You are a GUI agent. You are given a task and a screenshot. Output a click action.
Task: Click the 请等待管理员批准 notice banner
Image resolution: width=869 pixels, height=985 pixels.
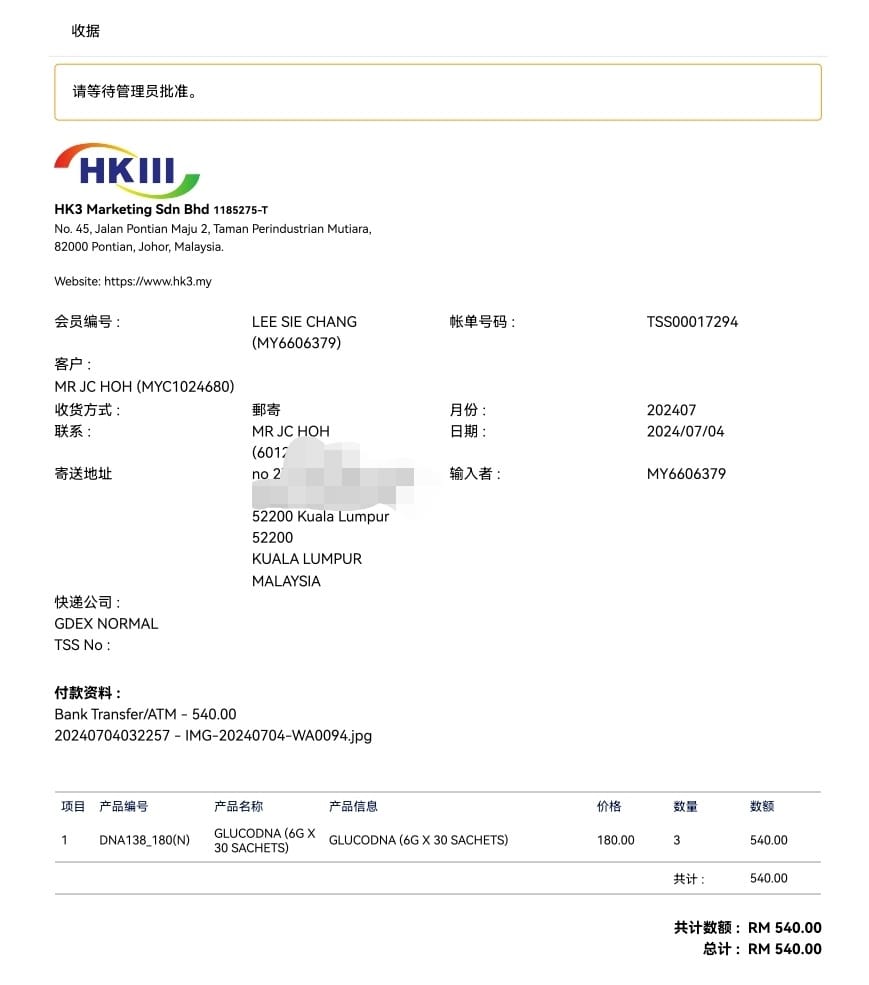click(437, 92)
